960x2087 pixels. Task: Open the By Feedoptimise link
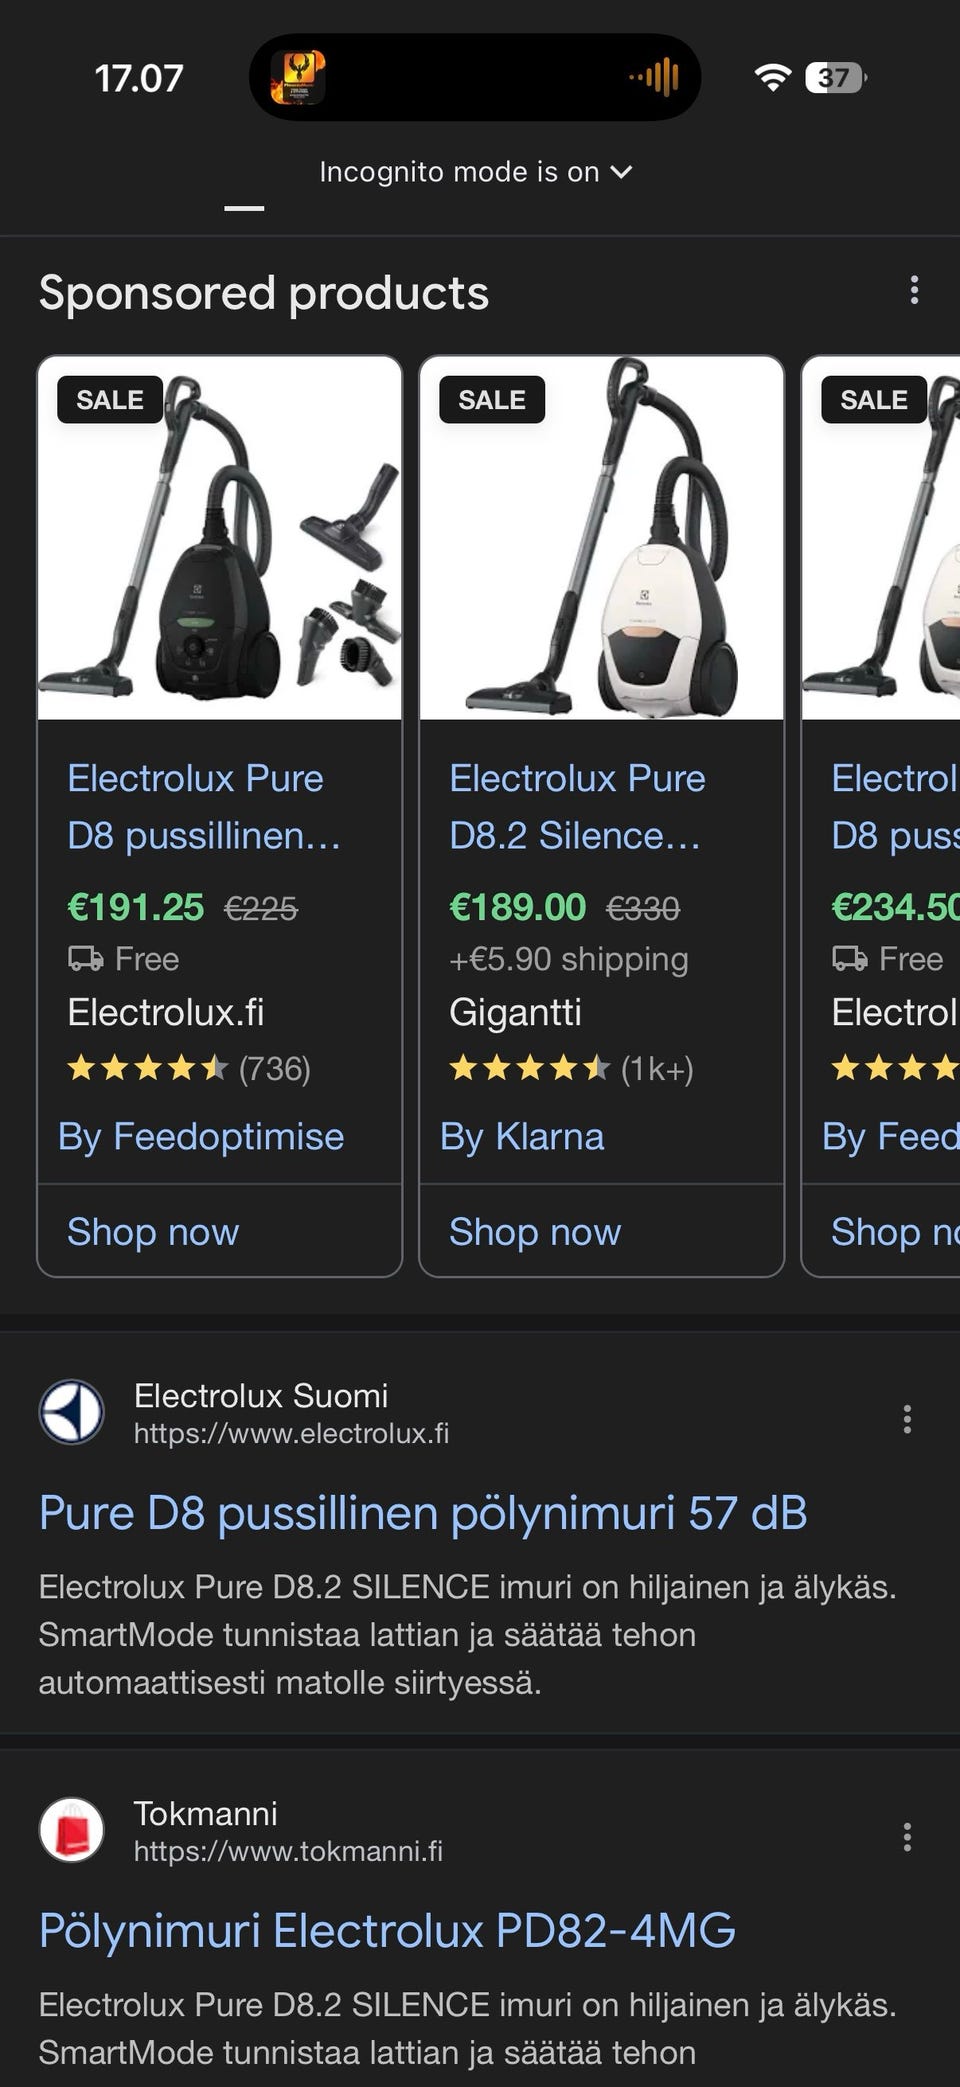tap(201, 1137)
